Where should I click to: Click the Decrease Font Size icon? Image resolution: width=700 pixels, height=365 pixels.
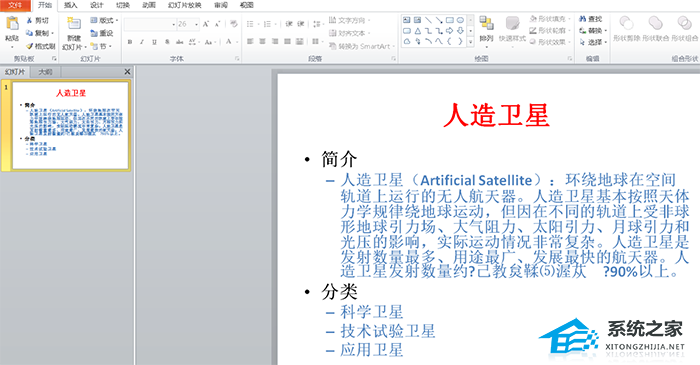click(217, 24)
